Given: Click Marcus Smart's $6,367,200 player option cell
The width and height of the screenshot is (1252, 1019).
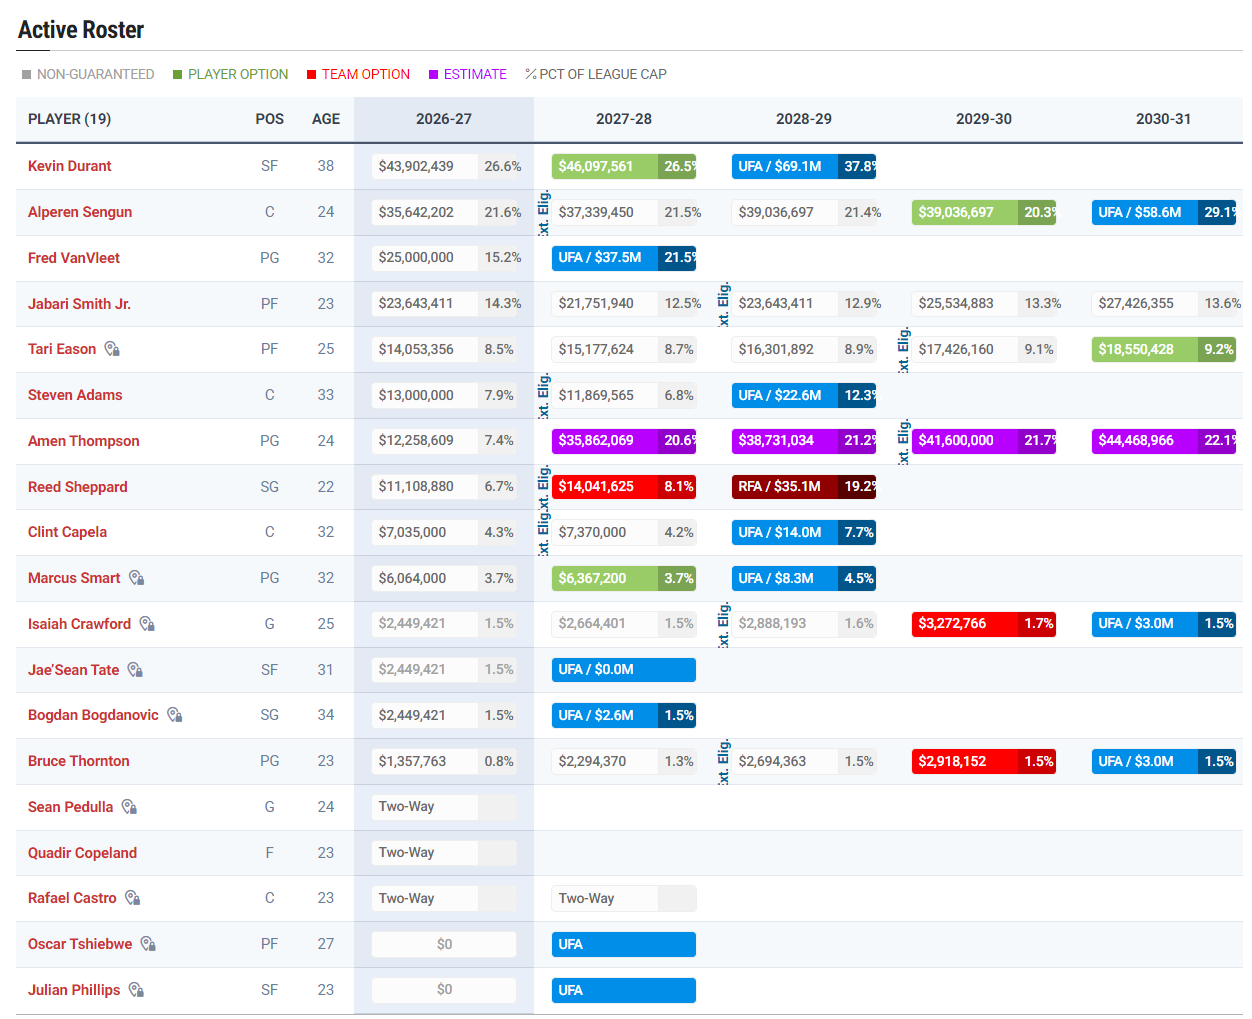Looking at the screenshot, I should pos(624,578).
